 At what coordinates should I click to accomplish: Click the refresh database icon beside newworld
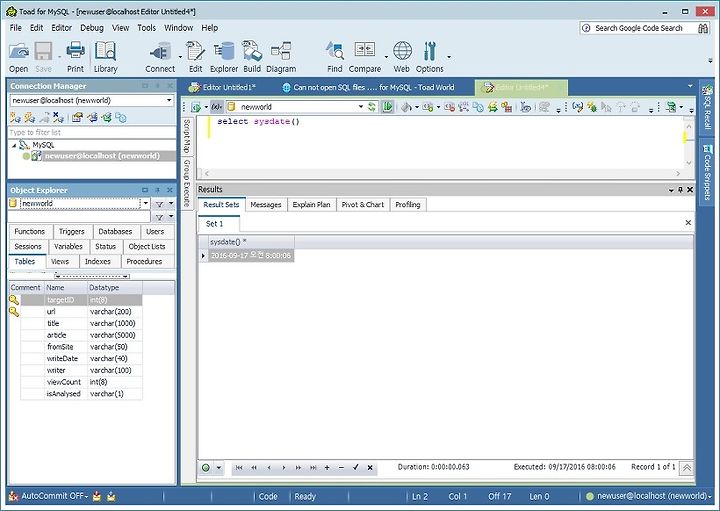[372, 107]
